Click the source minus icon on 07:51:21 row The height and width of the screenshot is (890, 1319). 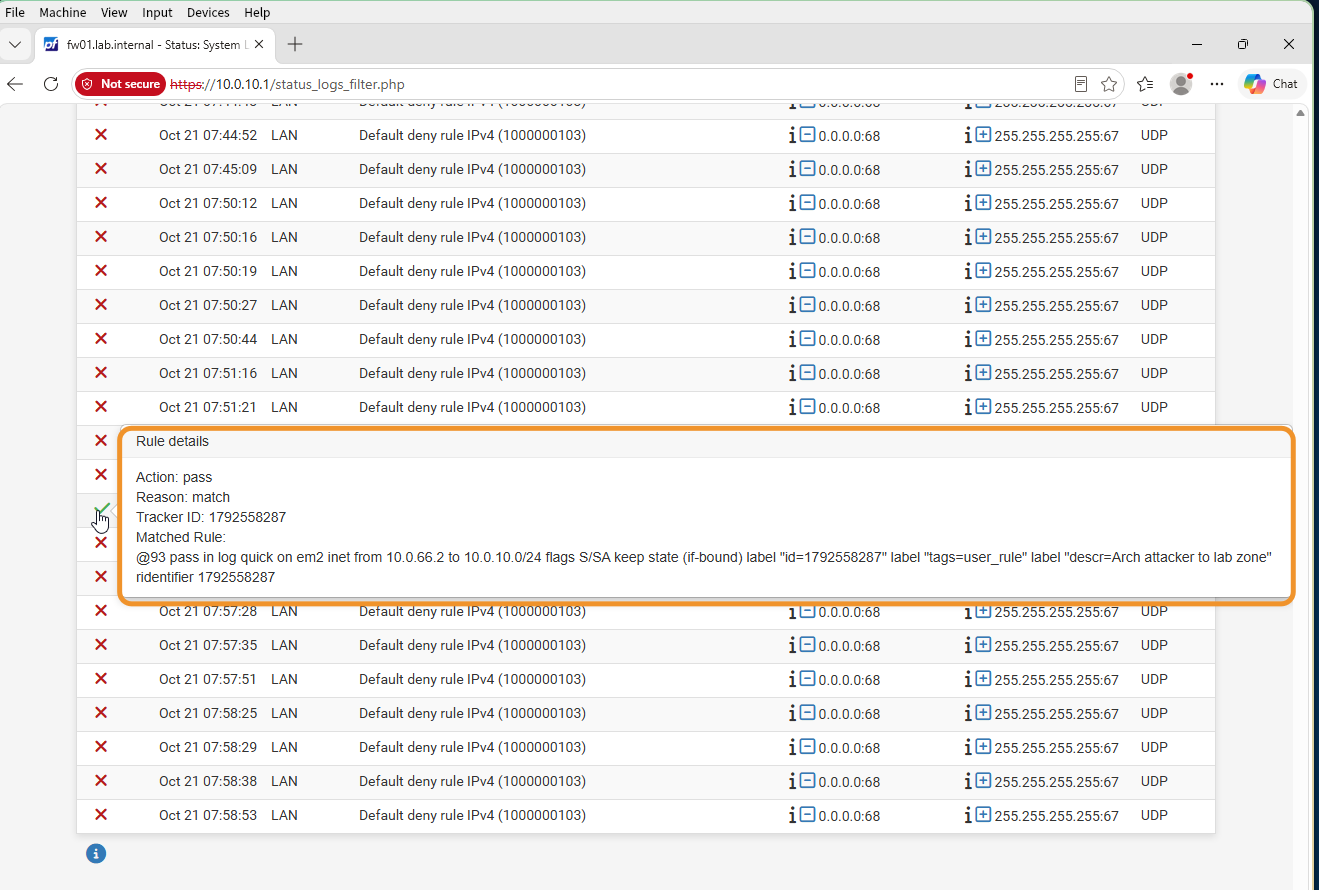[807, 407]
